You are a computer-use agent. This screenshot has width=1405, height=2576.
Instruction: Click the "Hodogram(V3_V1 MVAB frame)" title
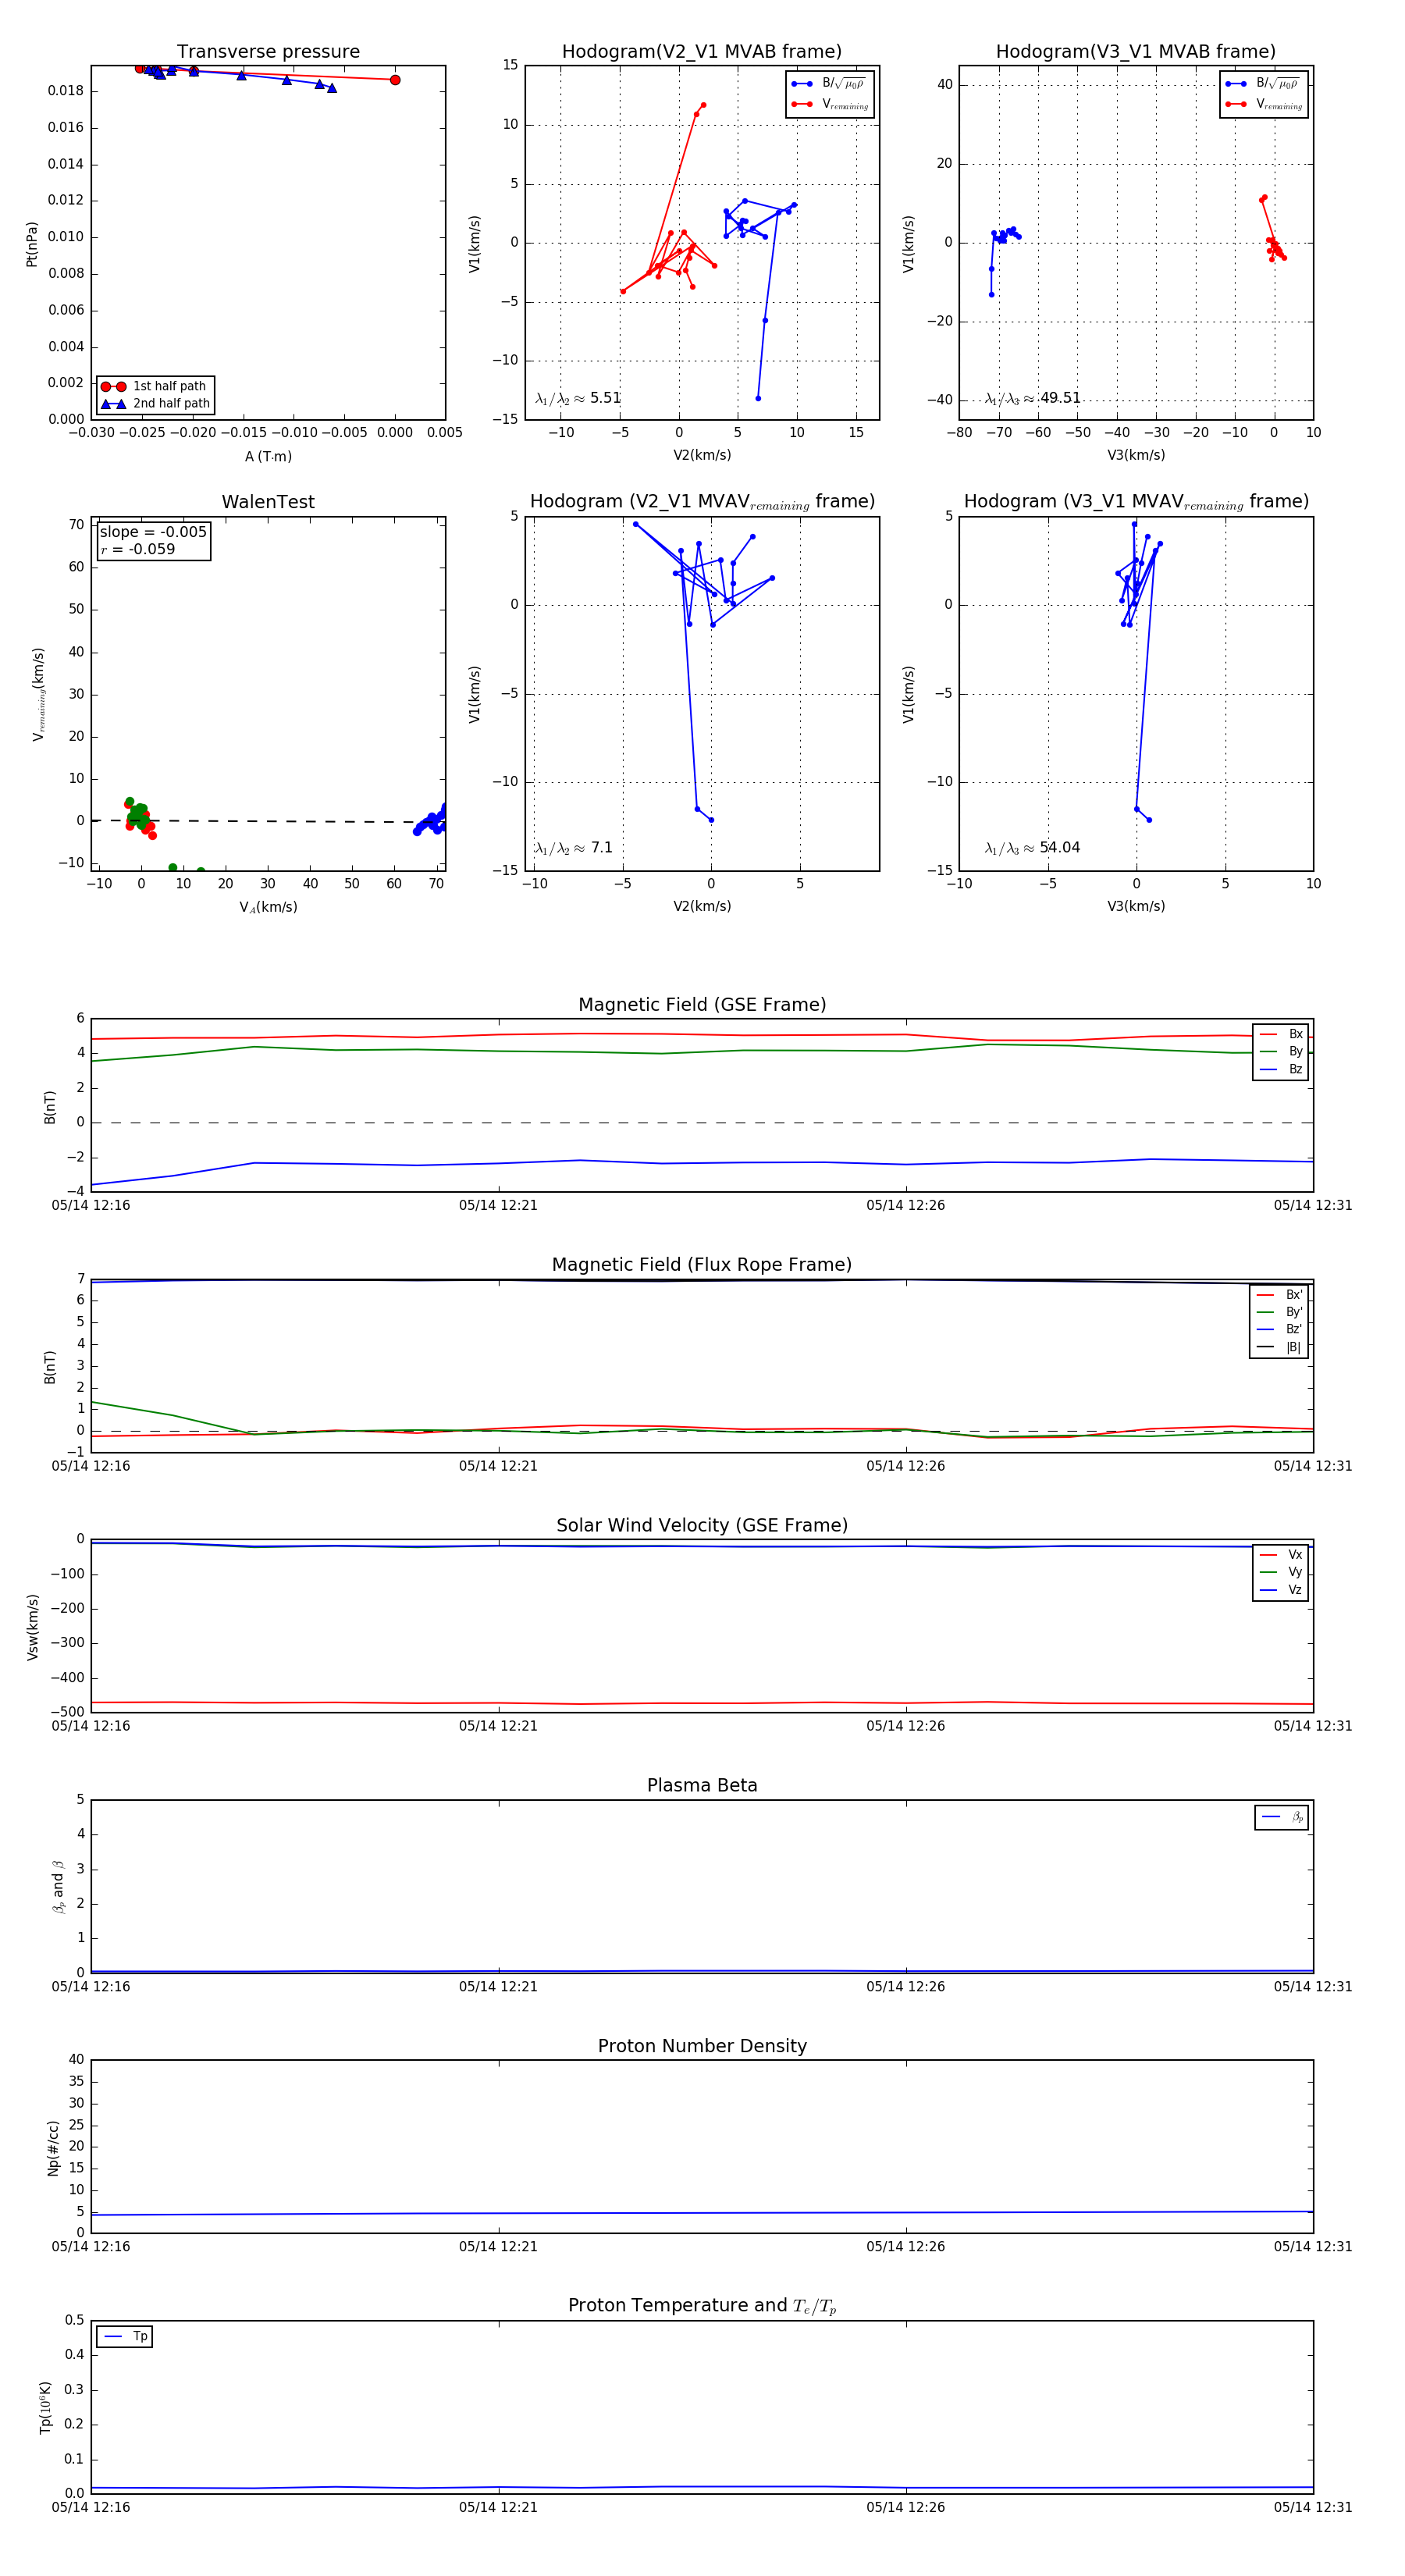pos(1136,52)
